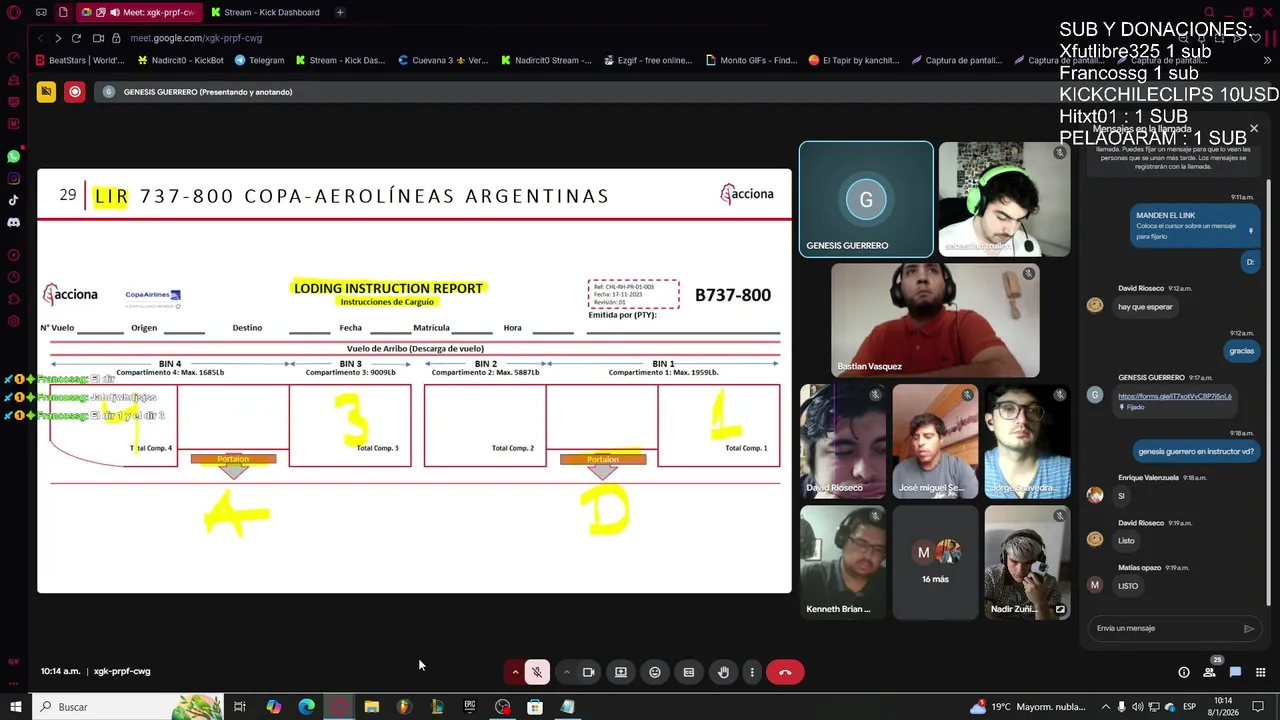The height and width of the screenshot is (720, 1280).
Task: Toggle the camera on or off
Action: 588,672
